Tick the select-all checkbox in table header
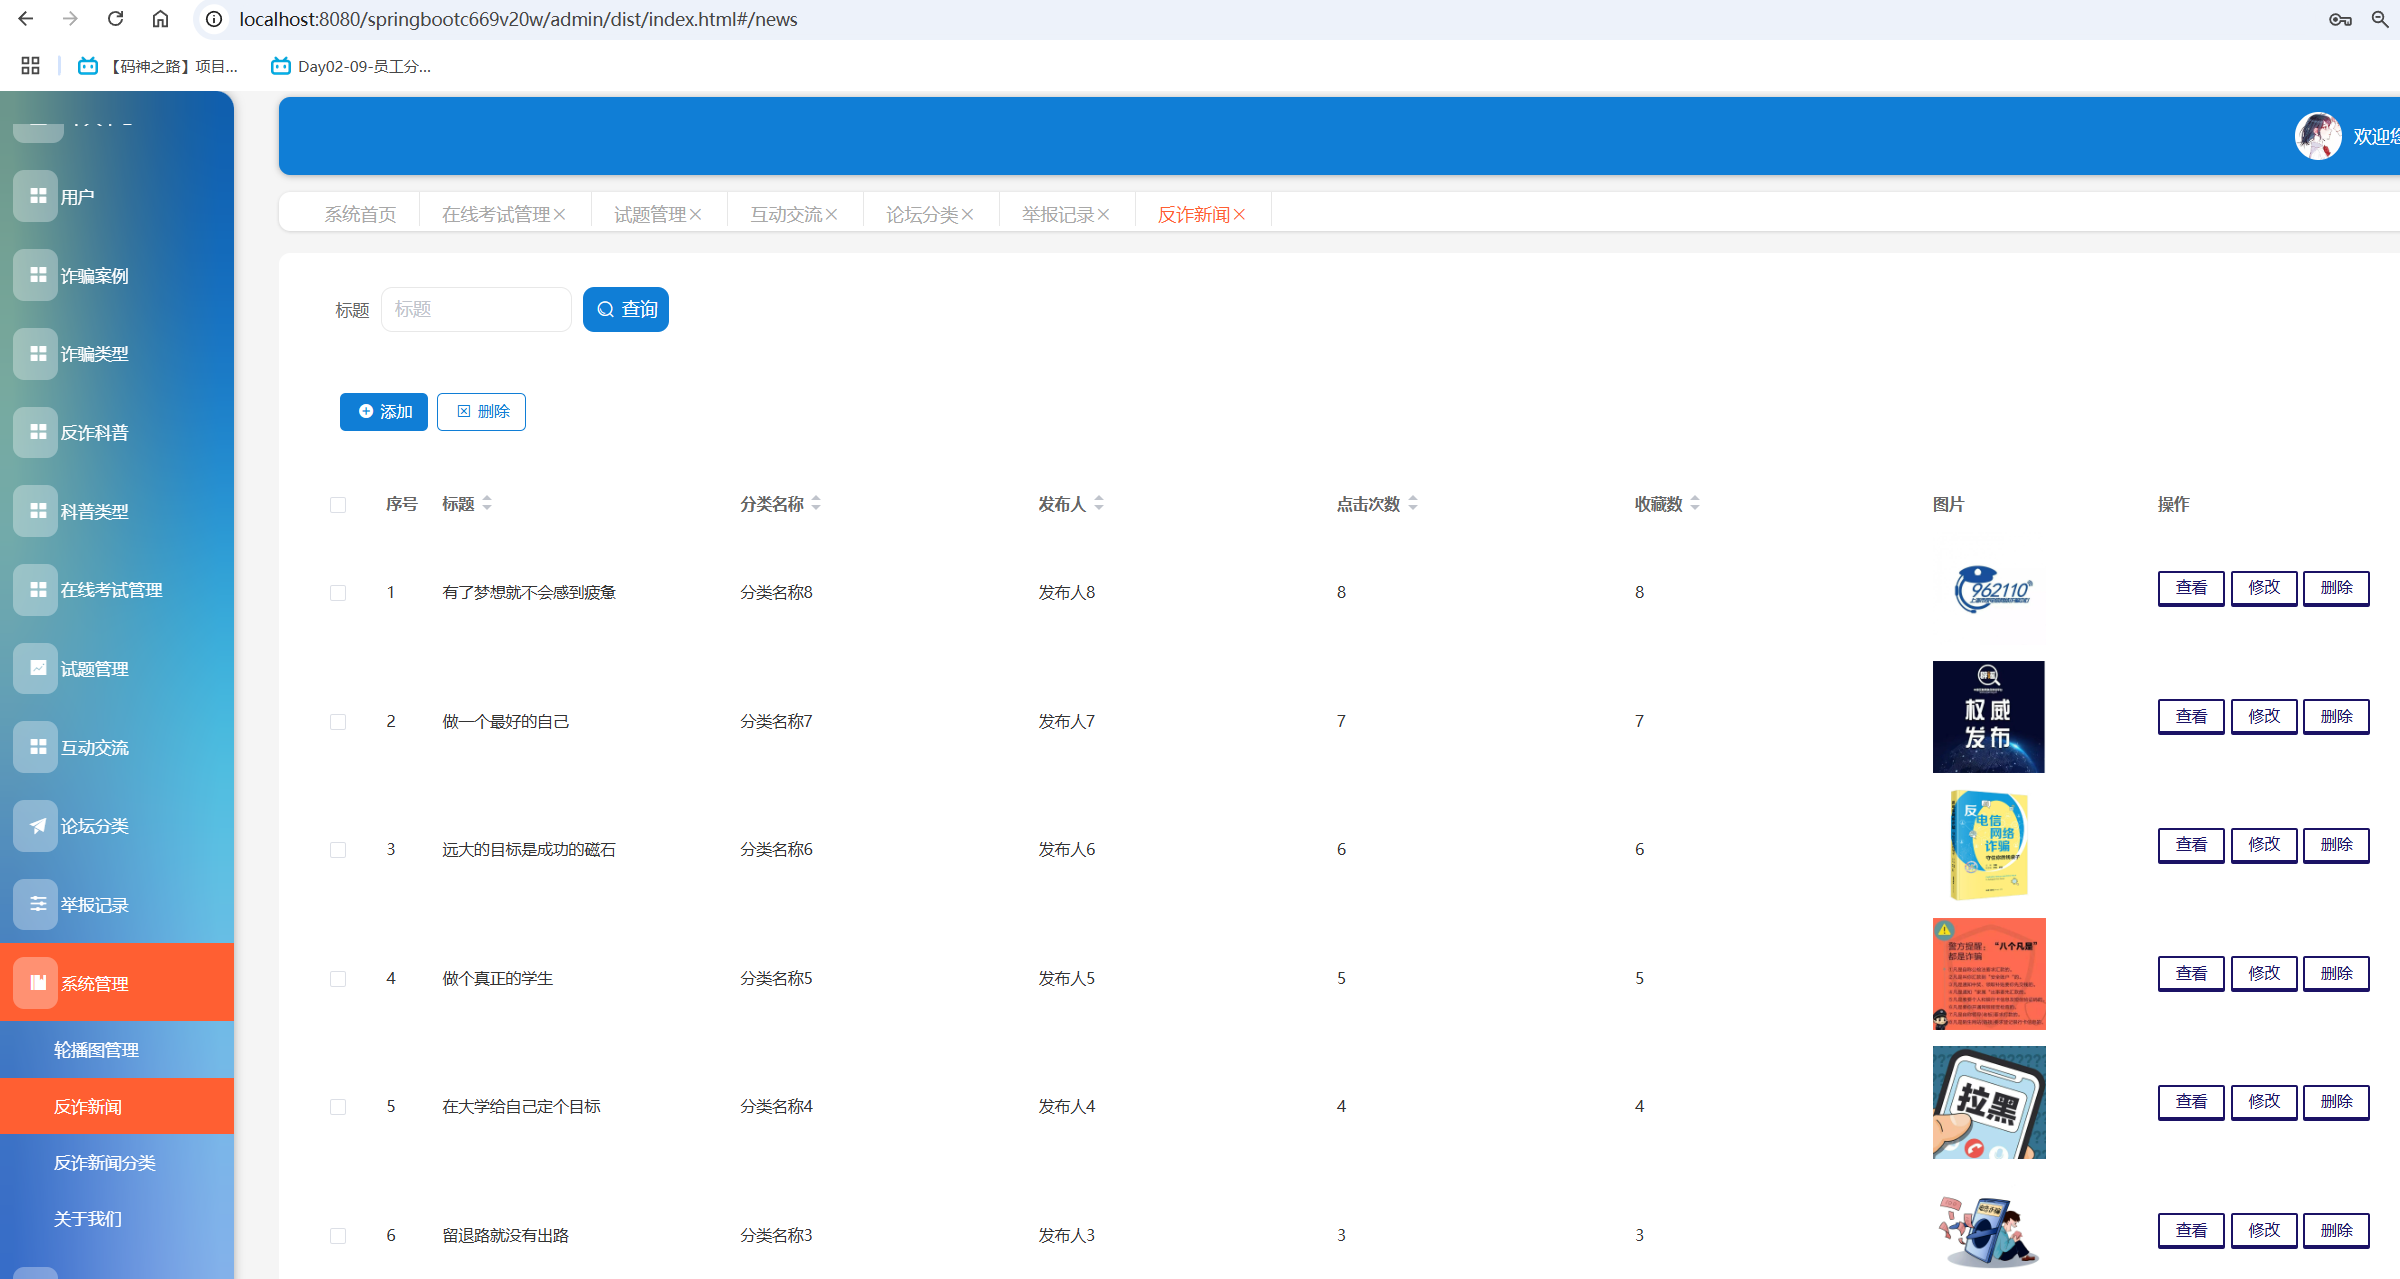The width and height of the screenshot is (2400, 1279). point(338,505)
